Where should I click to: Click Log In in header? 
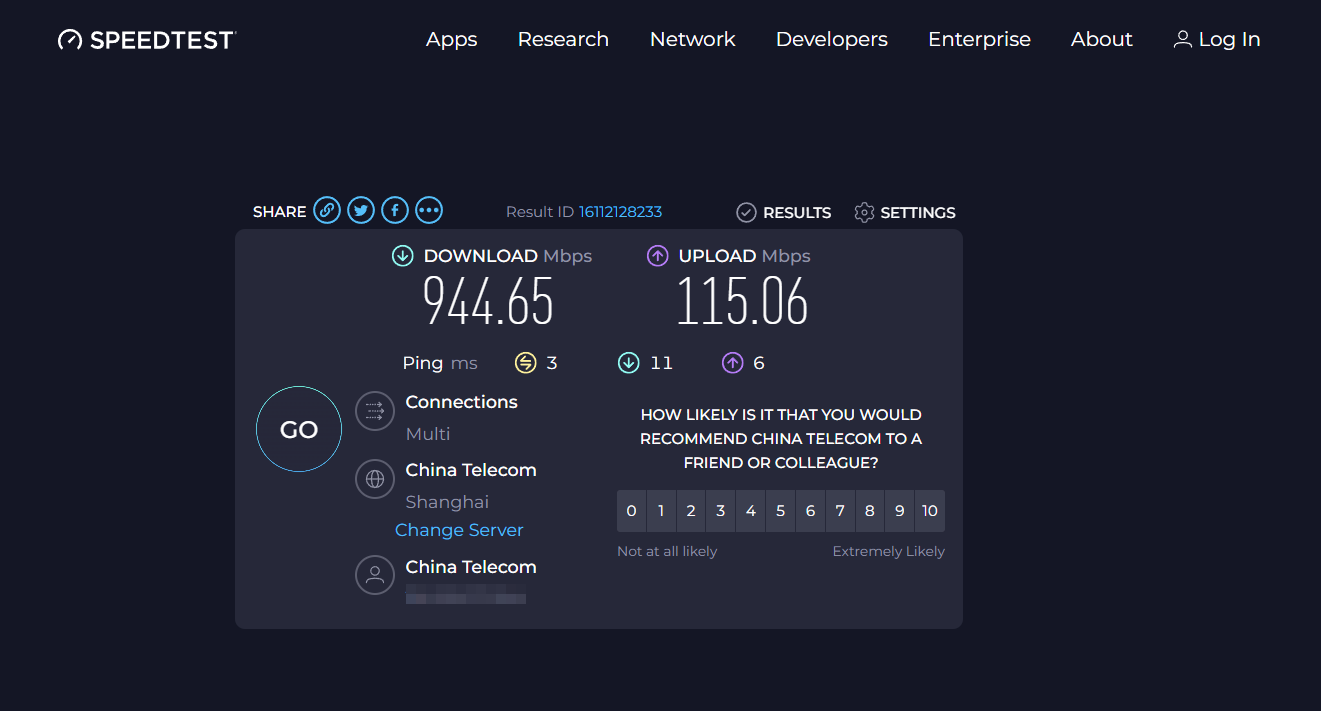[x=1216, y=40]
